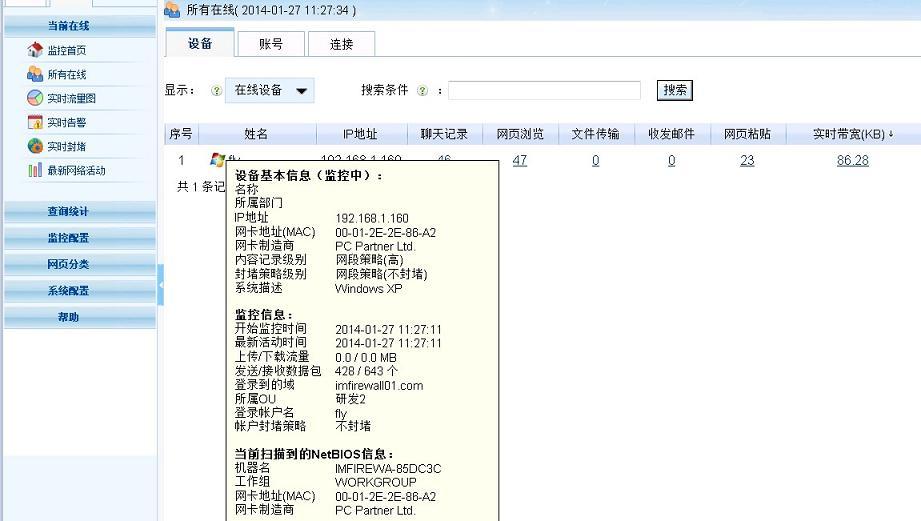Click inside the search condition text field
The image size is (921, 521).
pos(544,90)
